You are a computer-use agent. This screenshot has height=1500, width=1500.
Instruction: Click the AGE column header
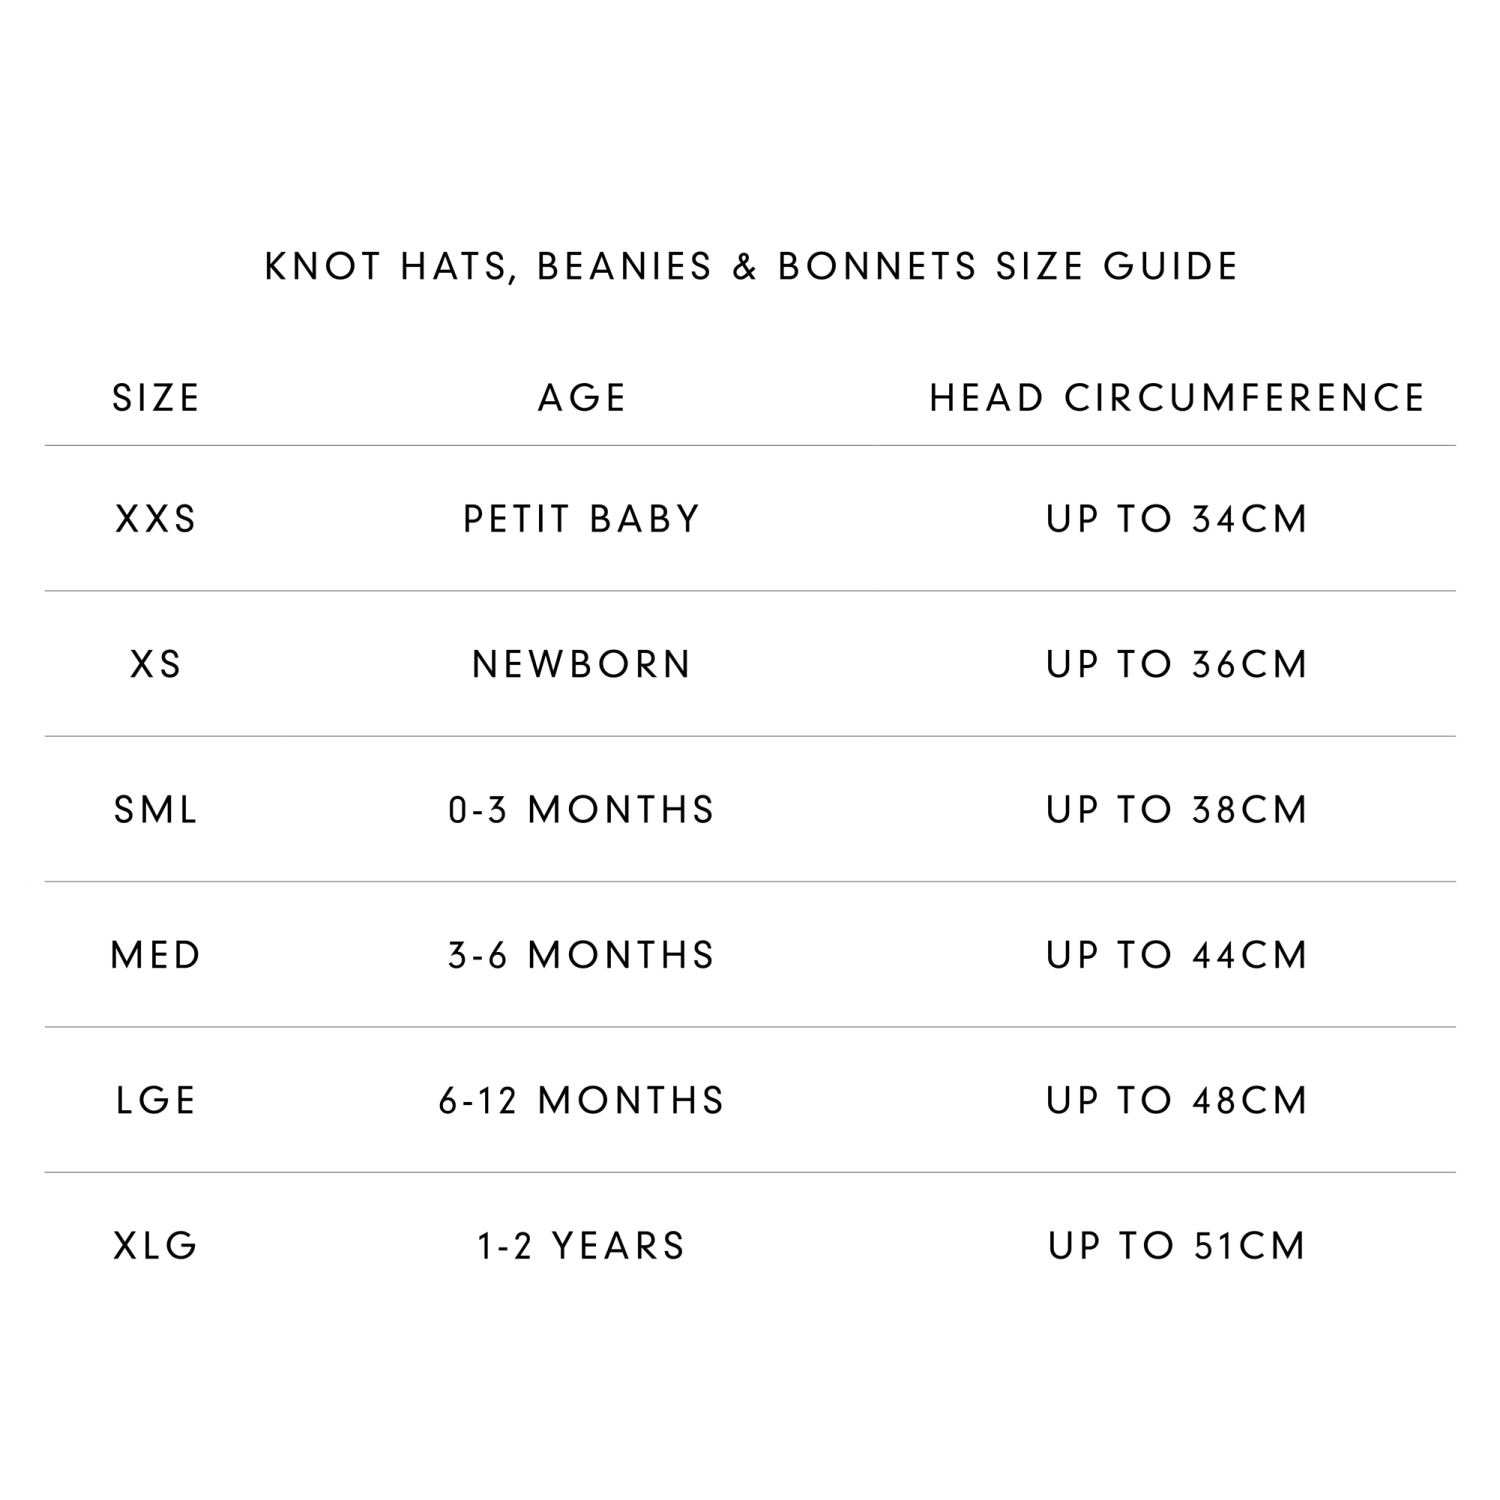coord(582,398)
